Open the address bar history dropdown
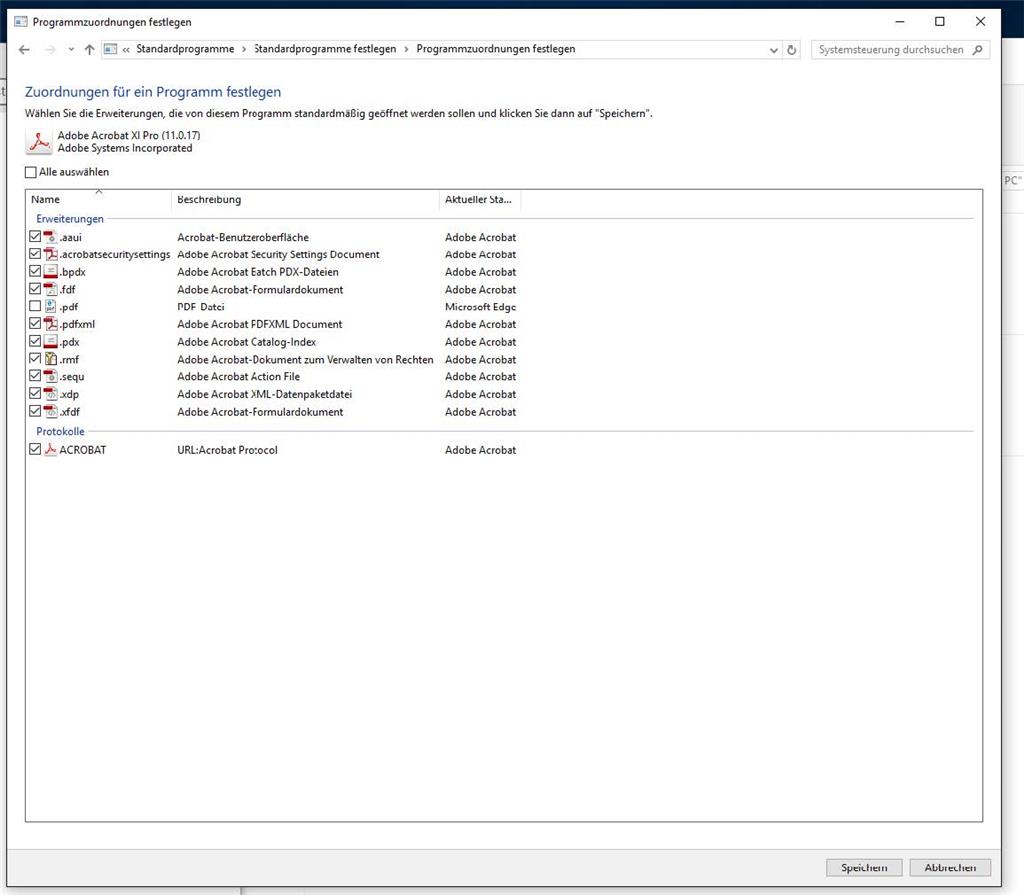1024x895 pixels. (773, 50)
